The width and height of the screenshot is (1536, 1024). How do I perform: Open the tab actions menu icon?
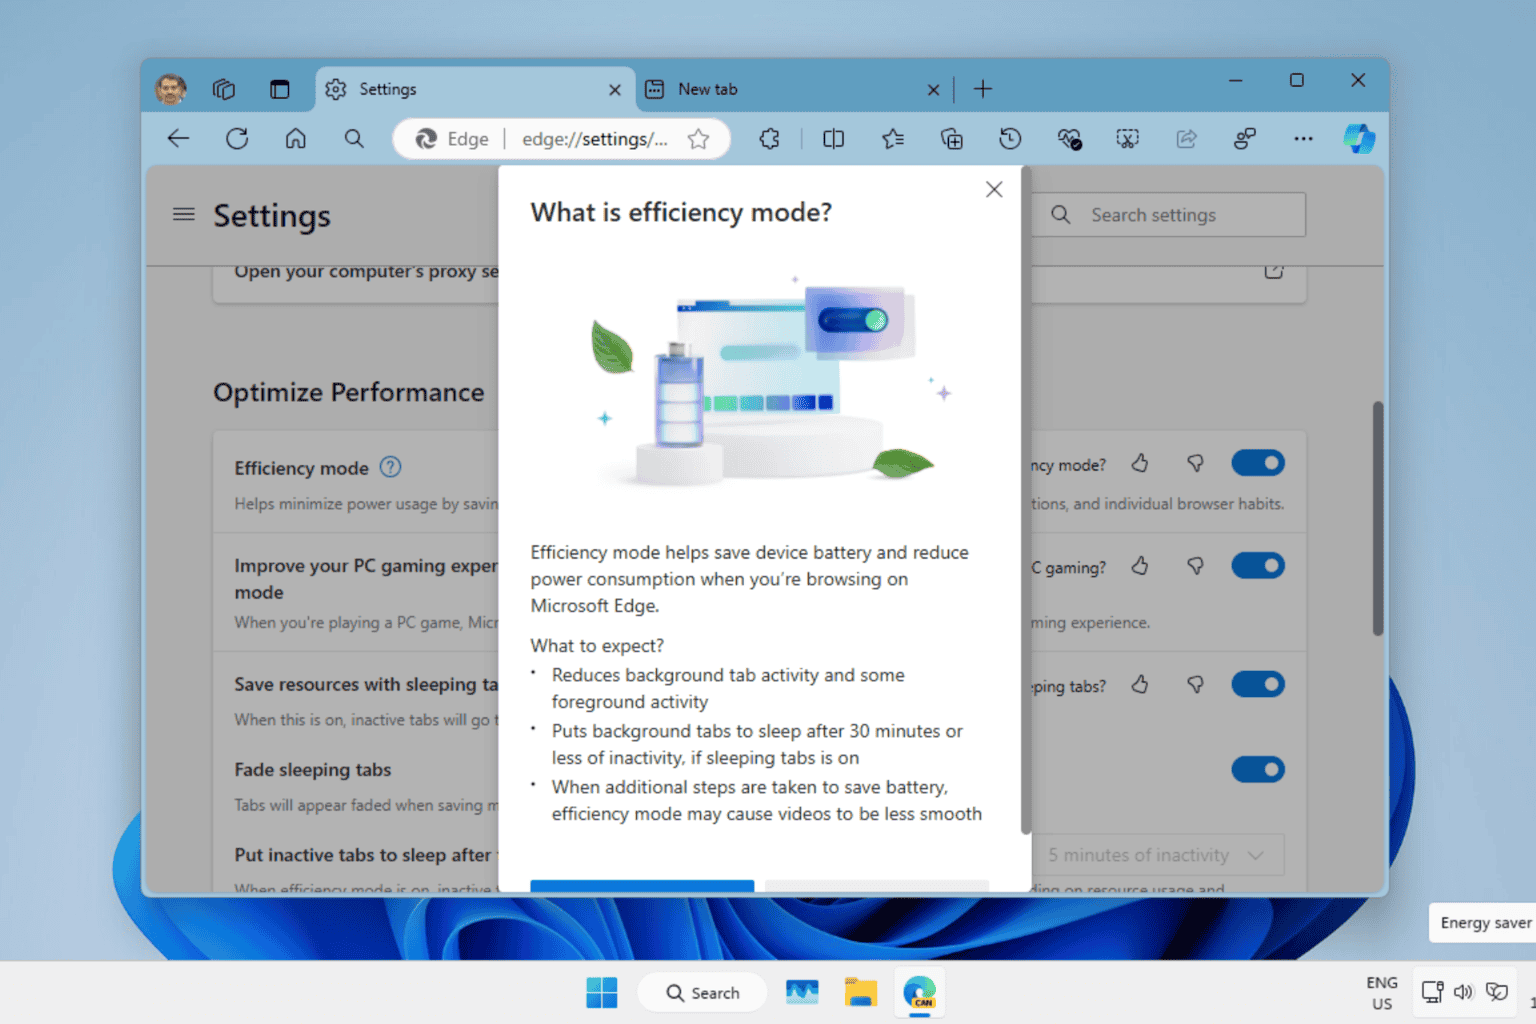pos(279,89)
